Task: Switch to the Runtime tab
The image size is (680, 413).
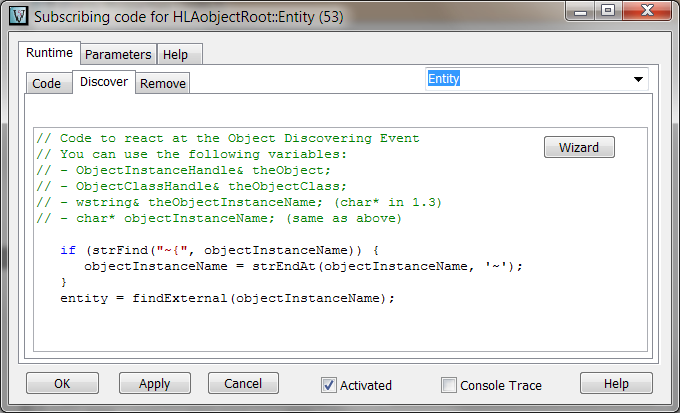Action: (49, 53)
